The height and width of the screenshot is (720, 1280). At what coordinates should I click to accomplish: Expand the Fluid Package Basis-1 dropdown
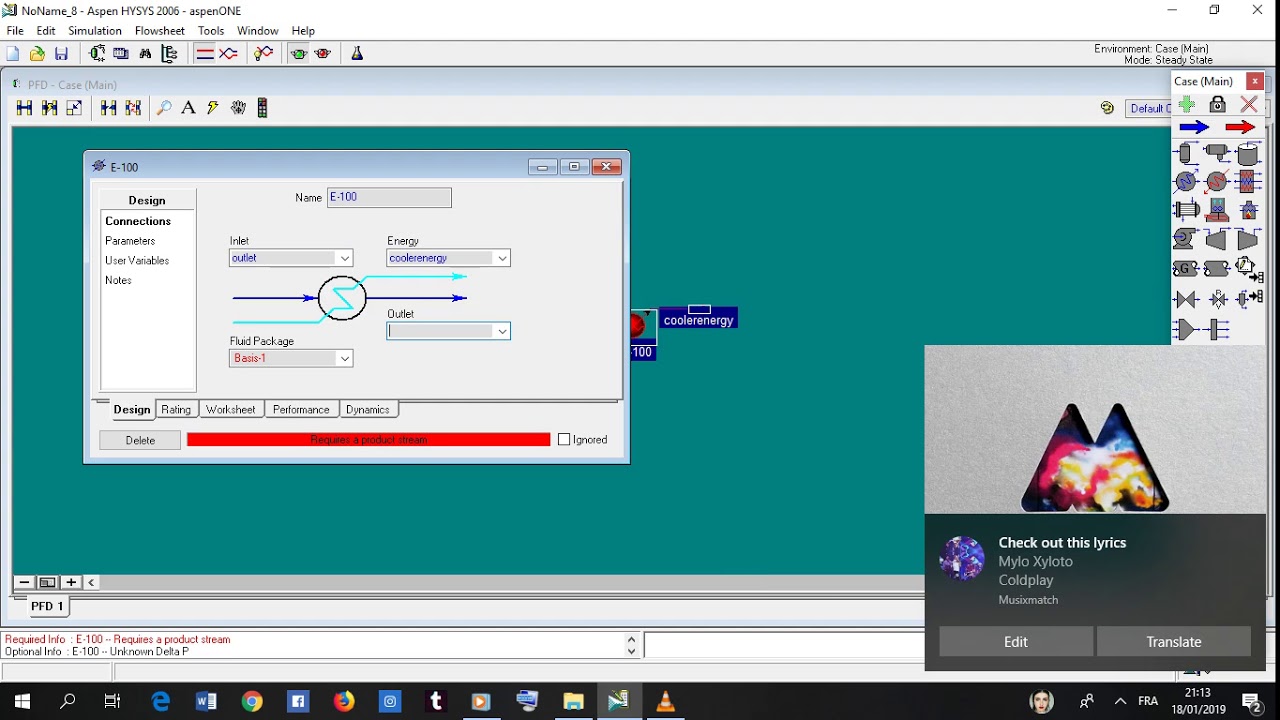point(344,358)
